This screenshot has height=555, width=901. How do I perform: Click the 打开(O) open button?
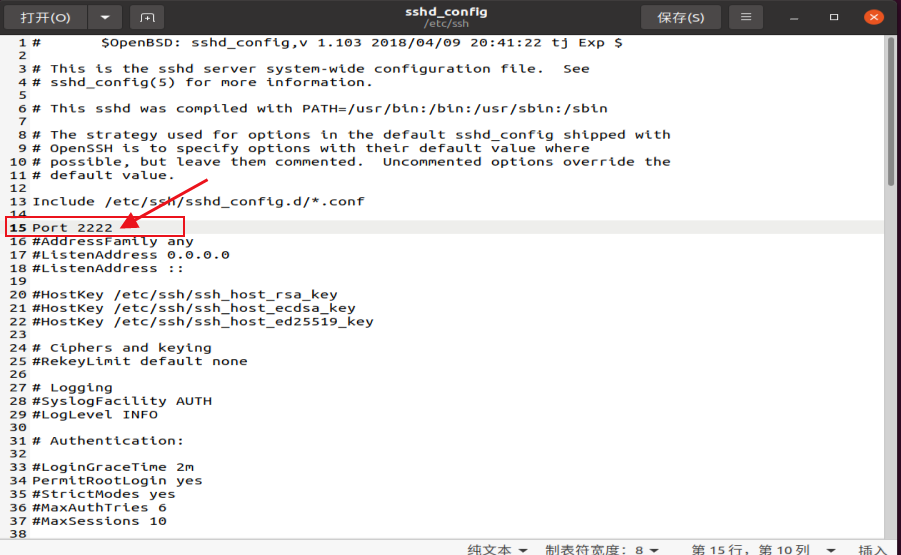(x=45, y=18)
